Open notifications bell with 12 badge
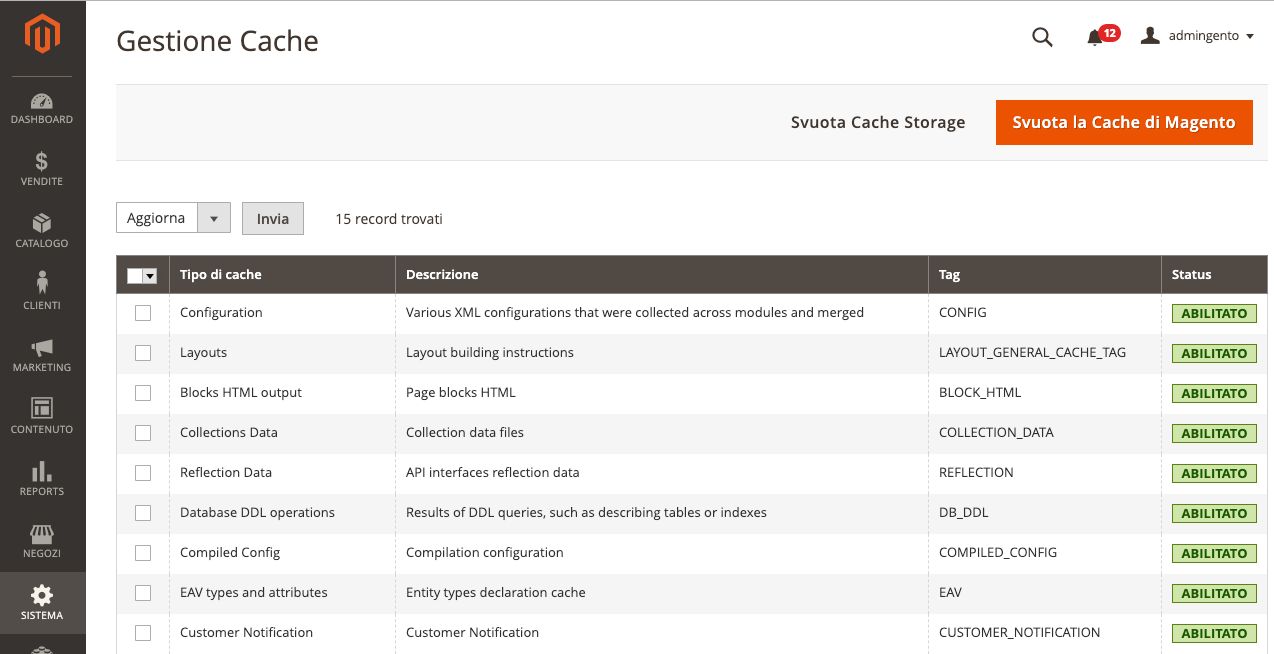1274x654 pixels. click(1095, 37)
